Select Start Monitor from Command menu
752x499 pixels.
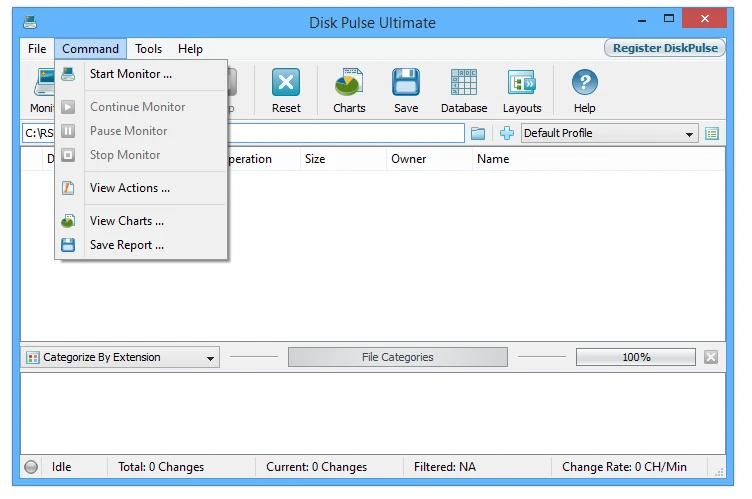tap(131, 74)
